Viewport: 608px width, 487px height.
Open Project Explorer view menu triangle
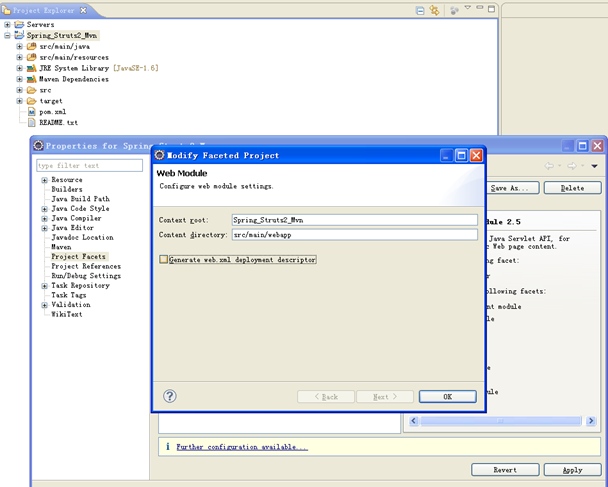tap(468, 7)
